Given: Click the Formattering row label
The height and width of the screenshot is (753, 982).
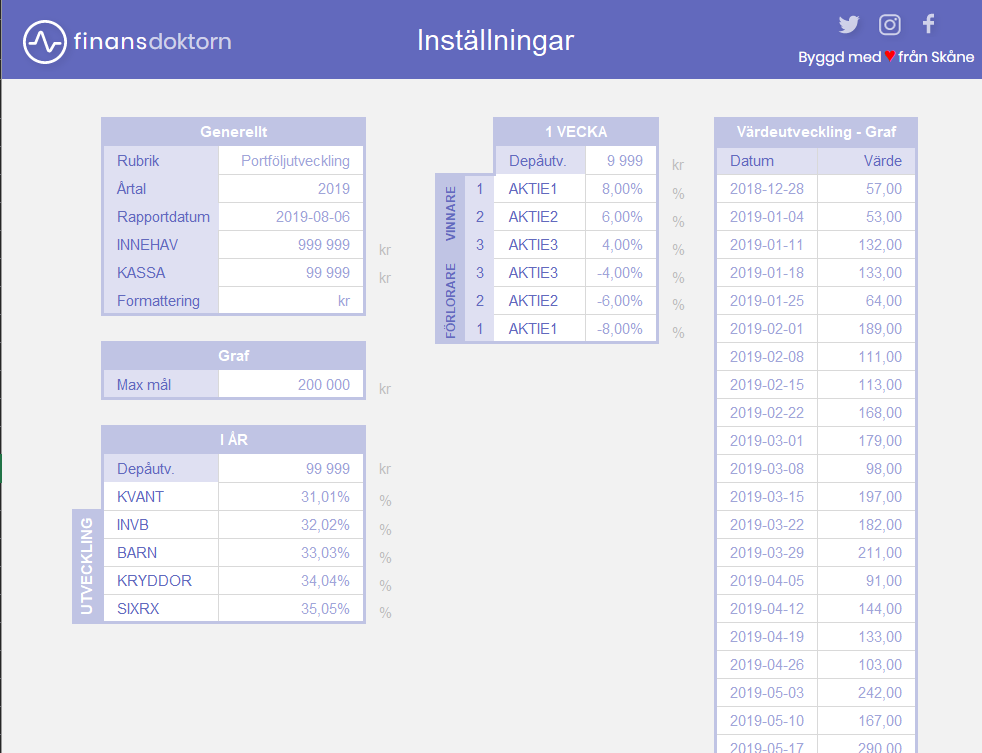Looking at the screenshot, I should pyautogui.click(x=161, y=301).
